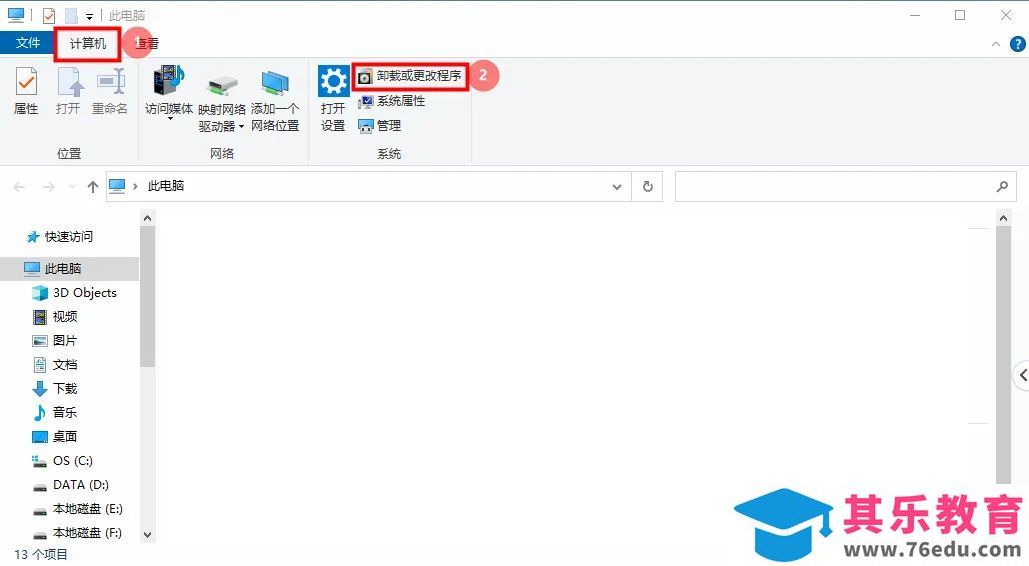
Task: Click 系统属性 in the ribbon
Action: tap(392, 101)
